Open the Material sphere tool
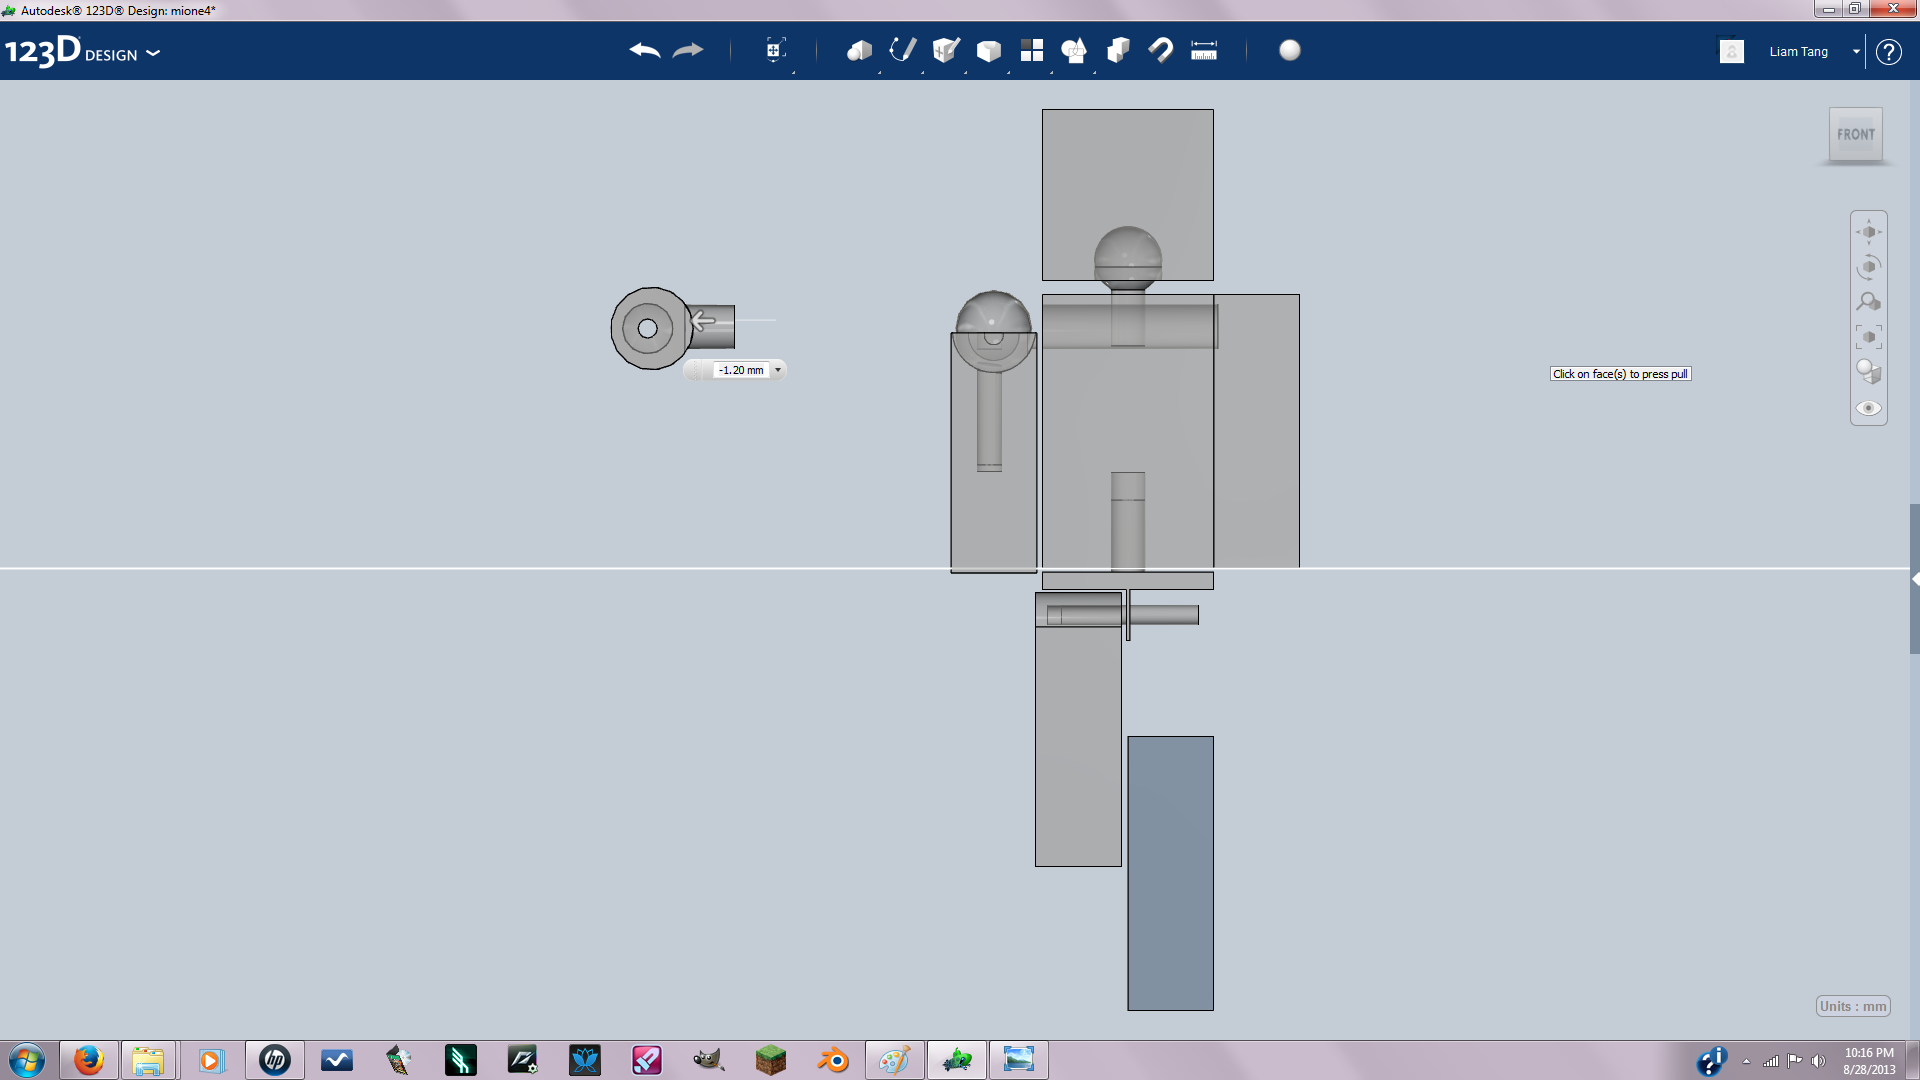Image resolution: width=1920 pixels, height=1080 pixels. 1290,50
